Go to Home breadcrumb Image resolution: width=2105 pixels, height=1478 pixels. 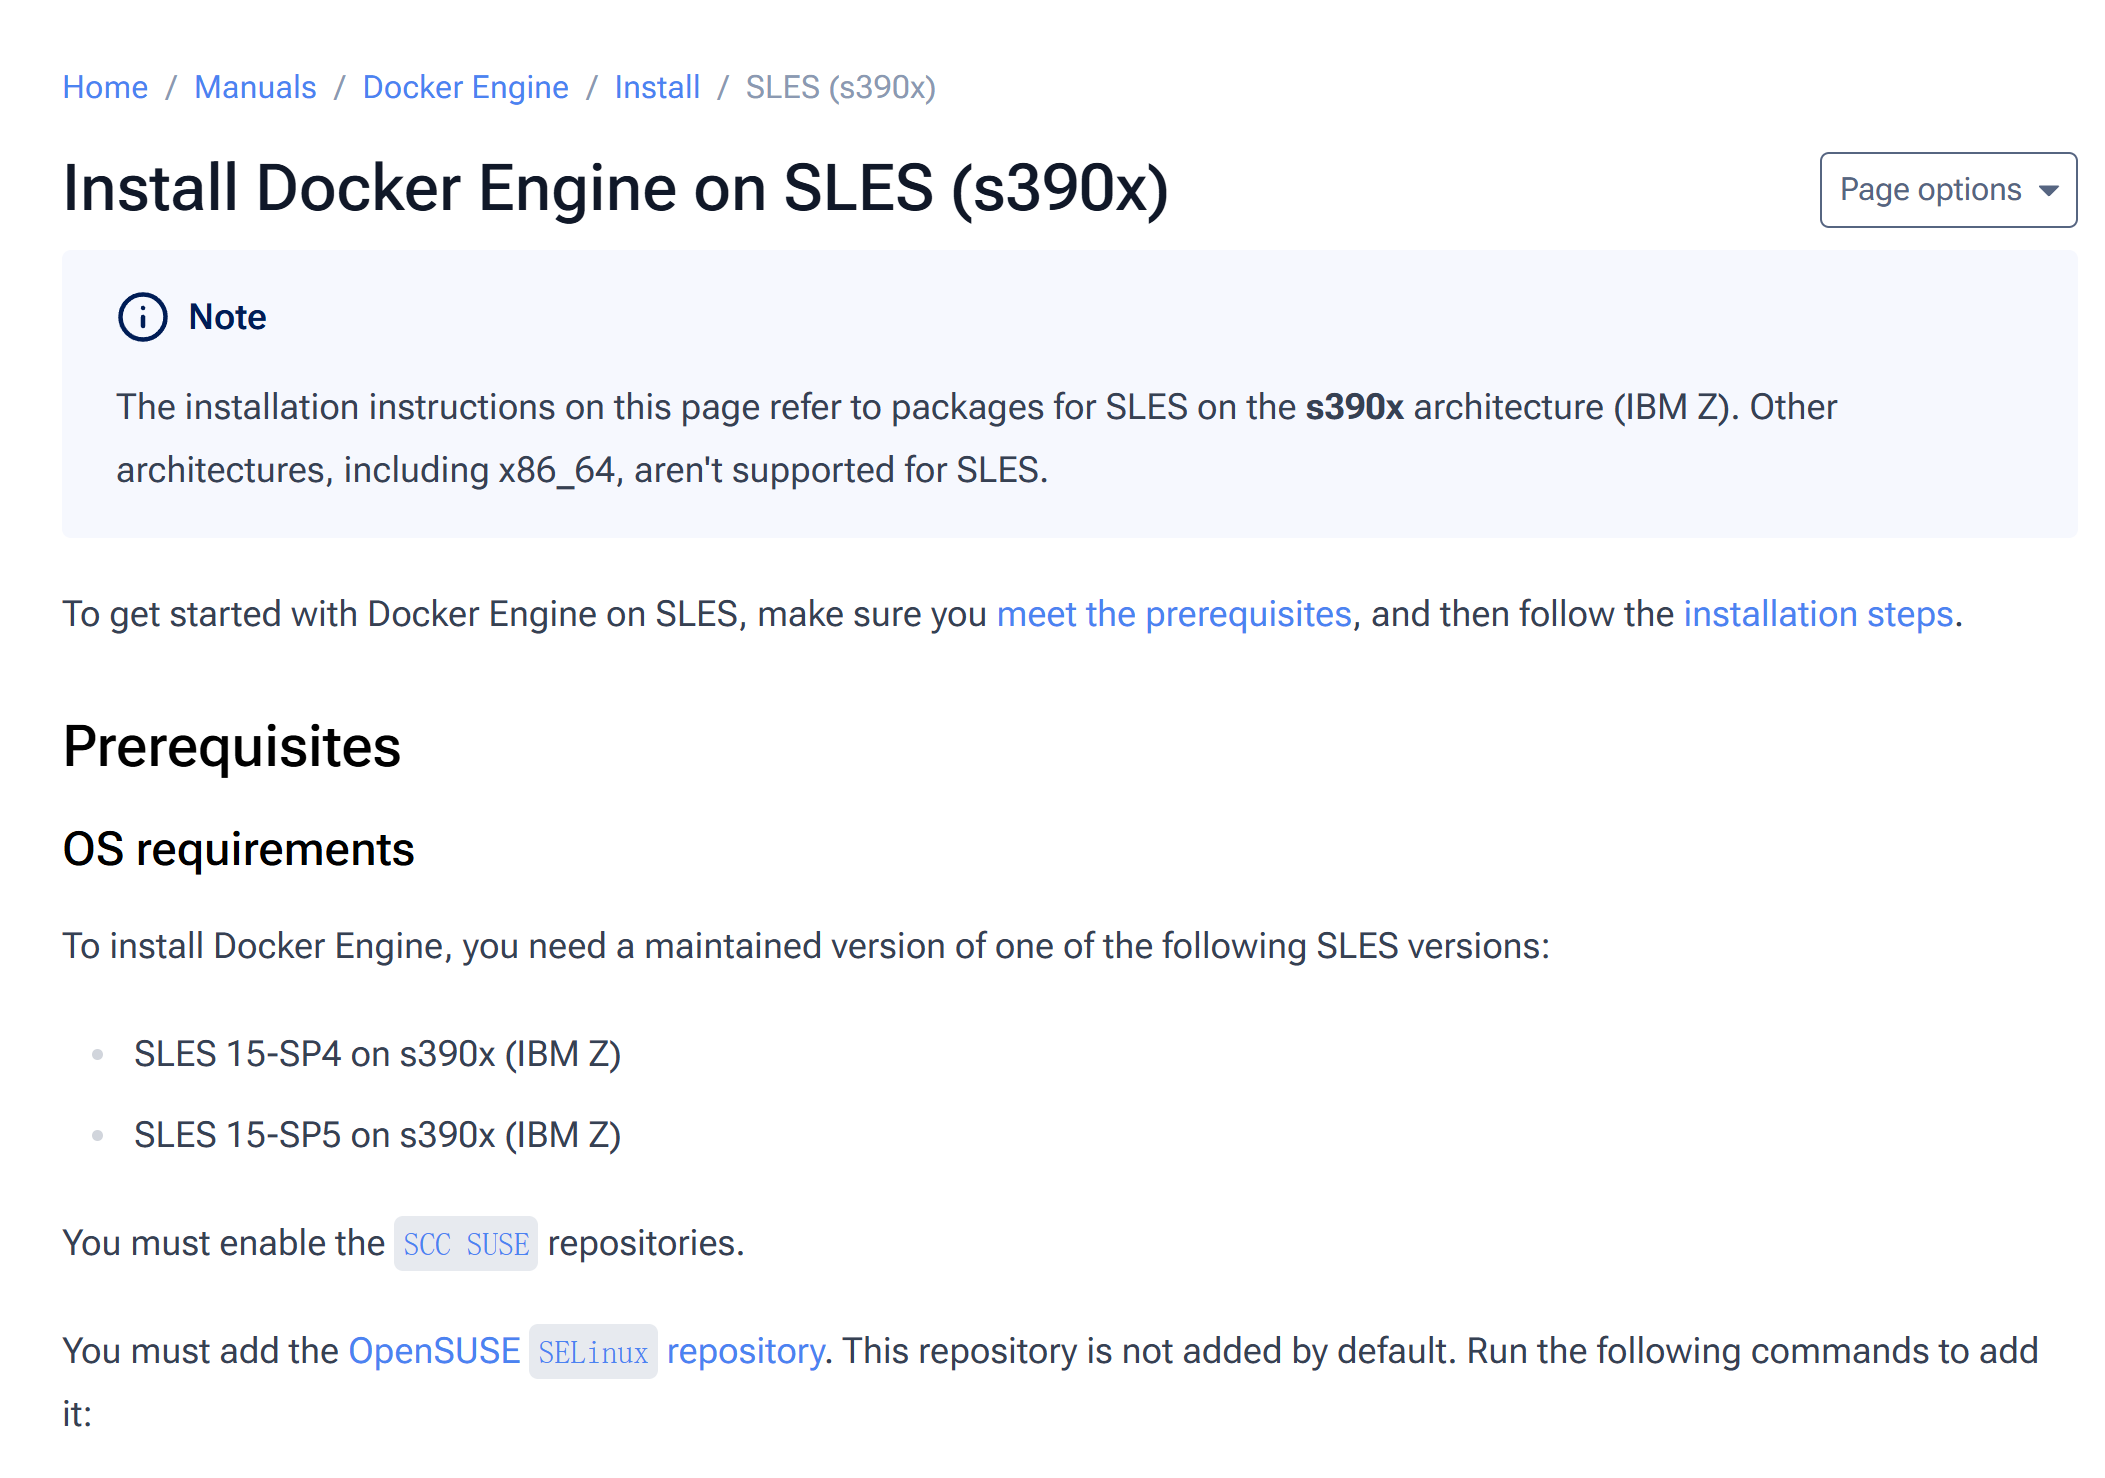tap(105, 87)
